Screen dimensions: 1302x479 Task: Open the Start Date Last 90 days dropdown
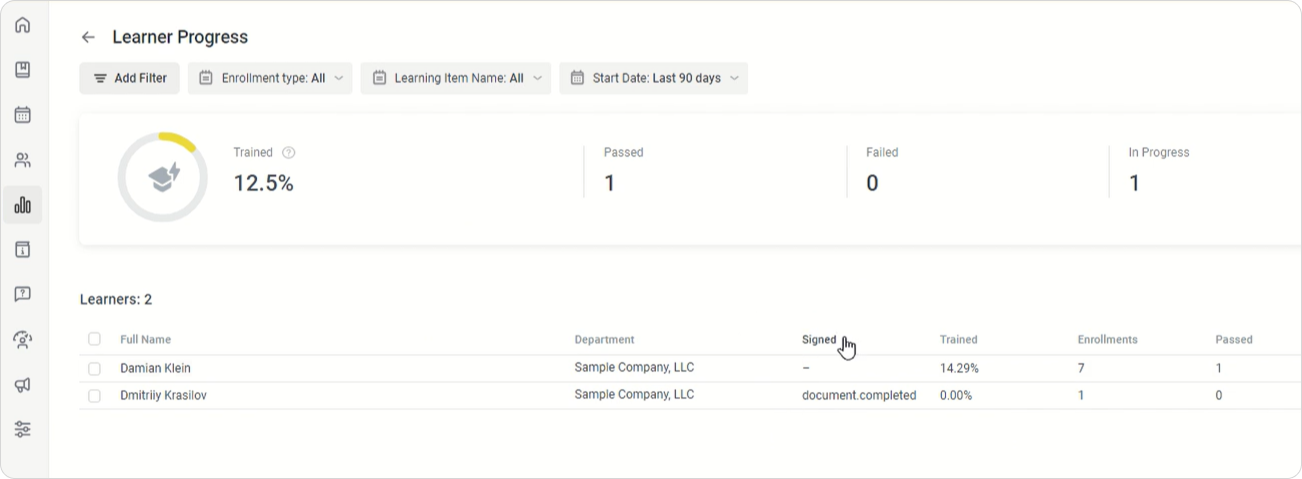653,78
